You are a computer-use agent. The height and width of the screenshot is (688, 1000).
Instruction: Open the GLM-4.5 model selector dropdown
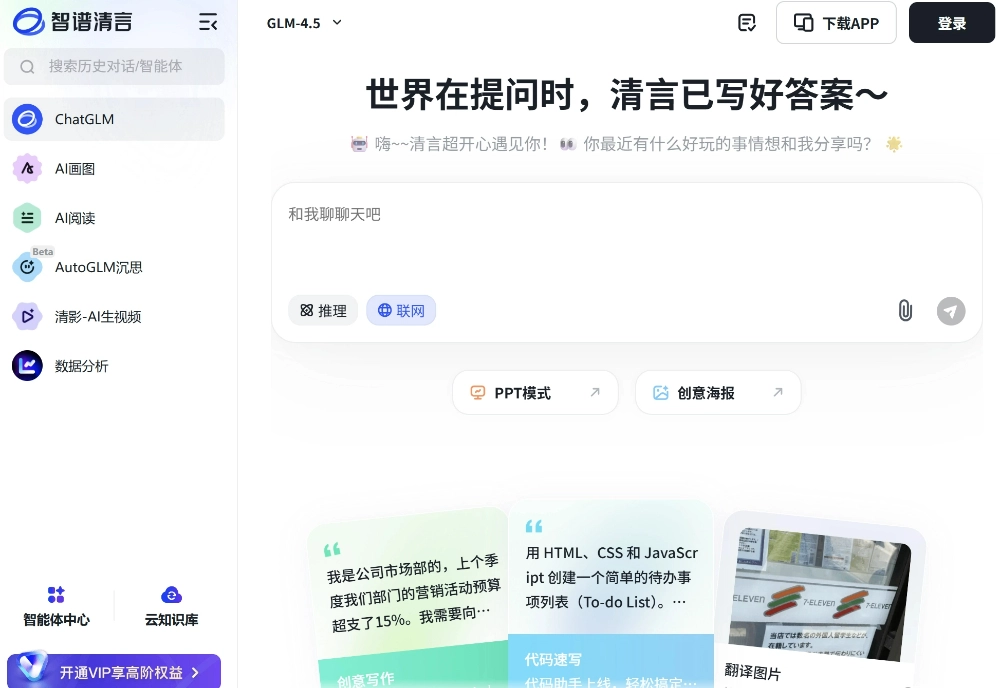[x=303, y=22]
